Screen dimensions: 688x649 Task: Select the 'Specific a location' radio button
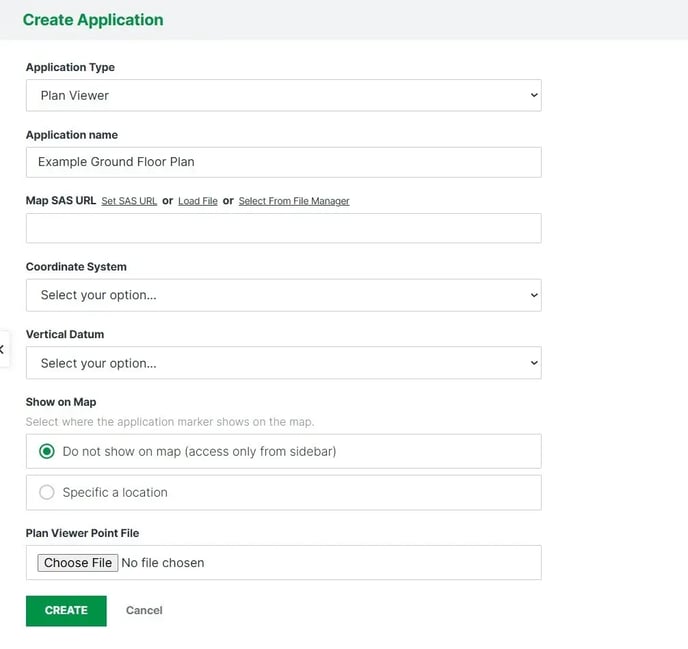click(x=47, y=492)
